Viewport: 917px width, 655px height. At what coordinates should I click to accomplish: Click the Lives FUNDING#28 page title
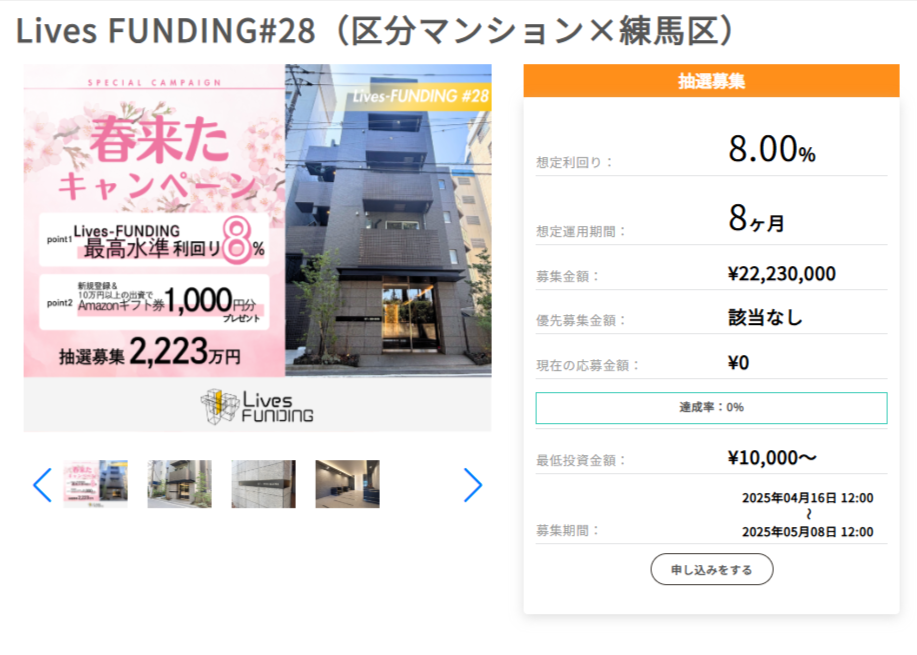click(374, 30)
